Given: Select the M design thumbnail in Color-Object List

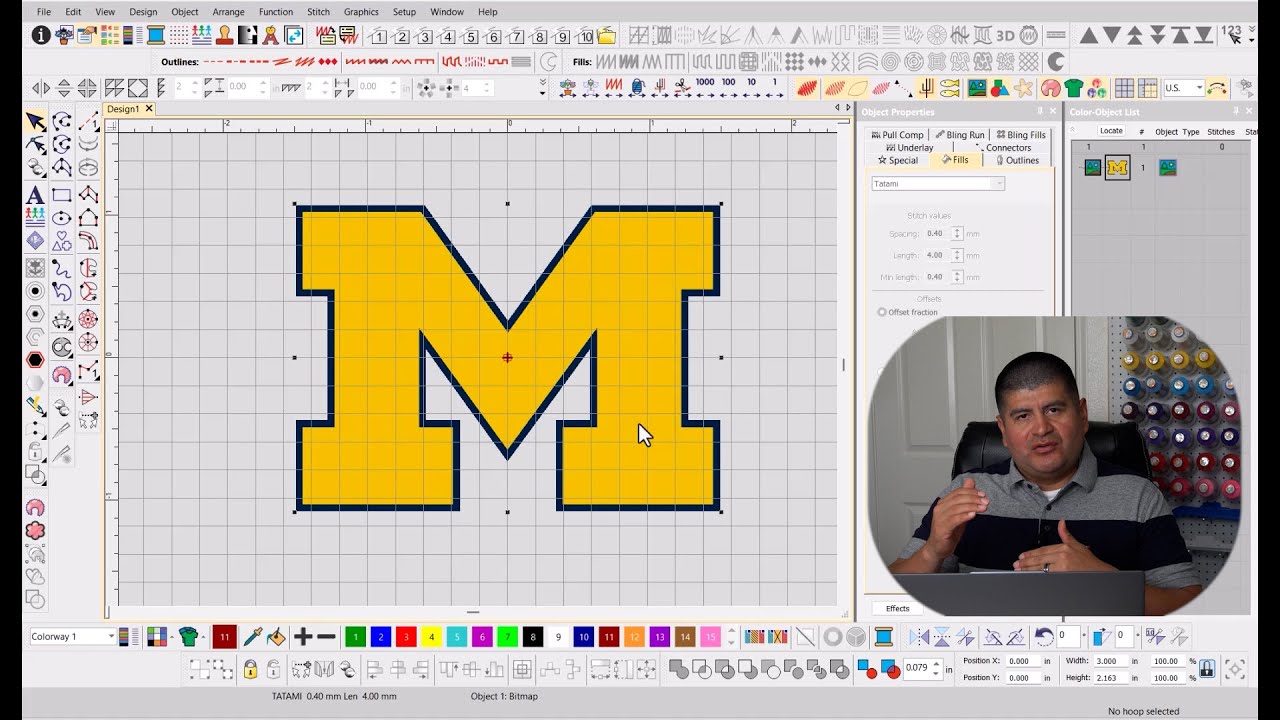Looking at the screenshot, I should point(1117,168).
